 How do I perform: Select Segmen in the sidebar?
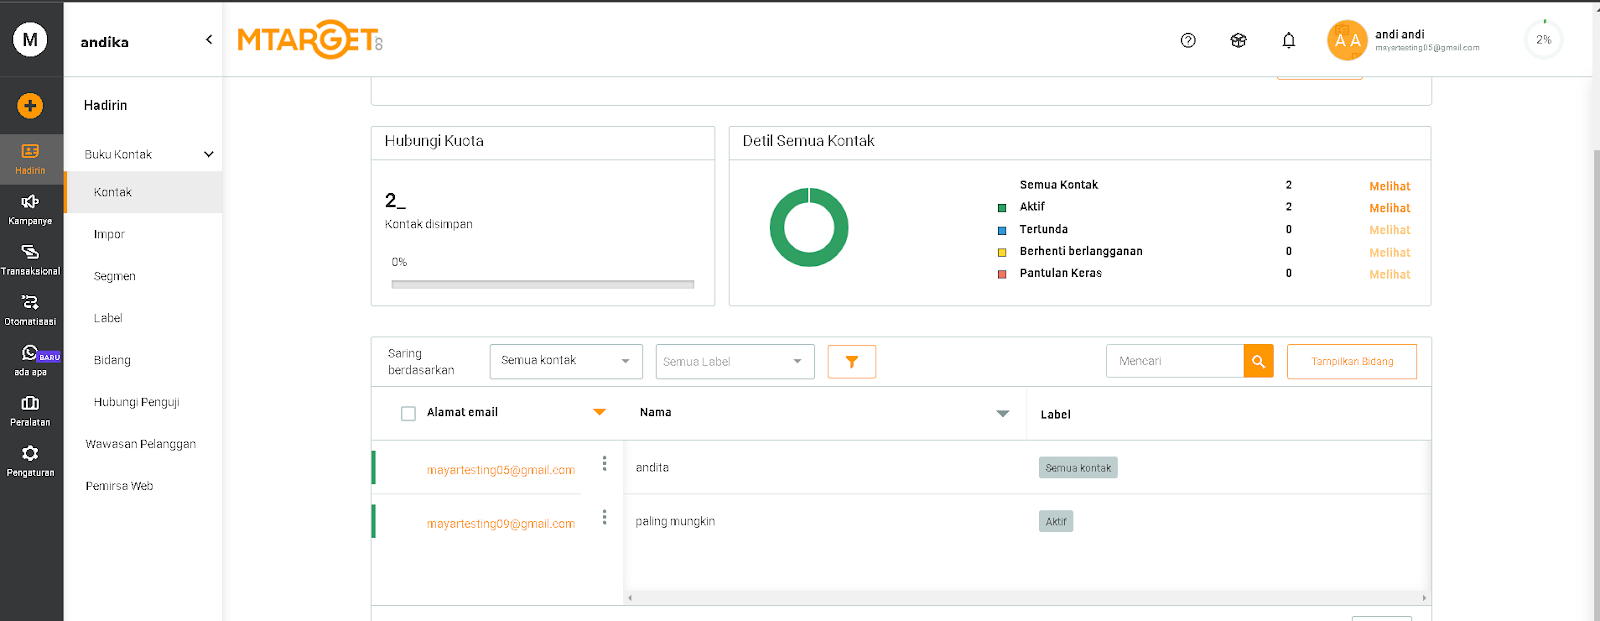(115, 276)
